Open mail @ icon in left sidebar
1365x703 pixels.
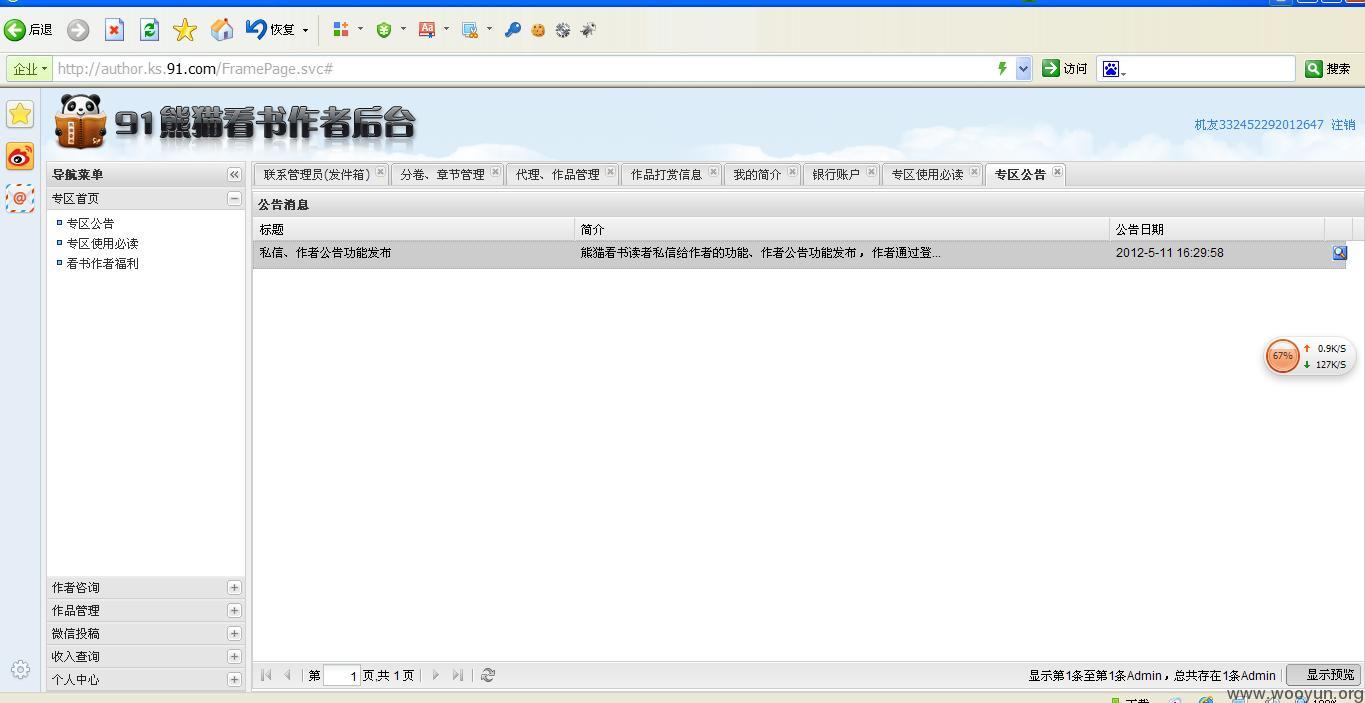20,198
